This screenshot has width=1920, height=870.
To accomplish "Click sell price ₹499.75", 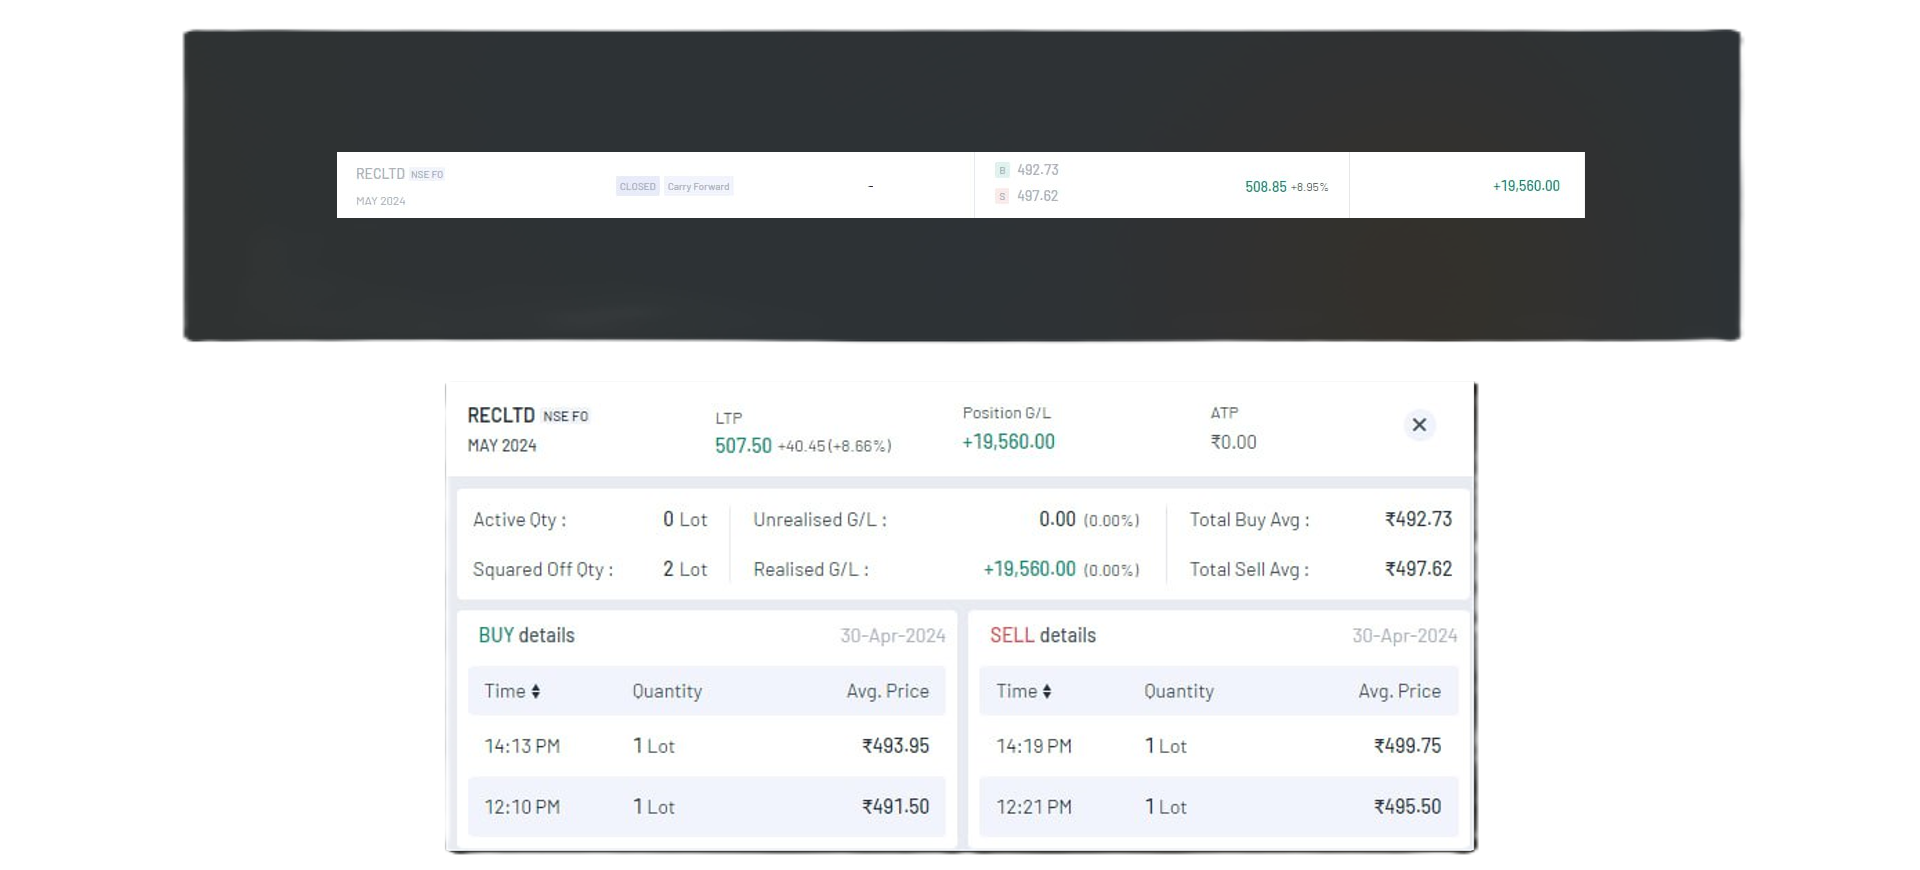I will point(1408,746).
